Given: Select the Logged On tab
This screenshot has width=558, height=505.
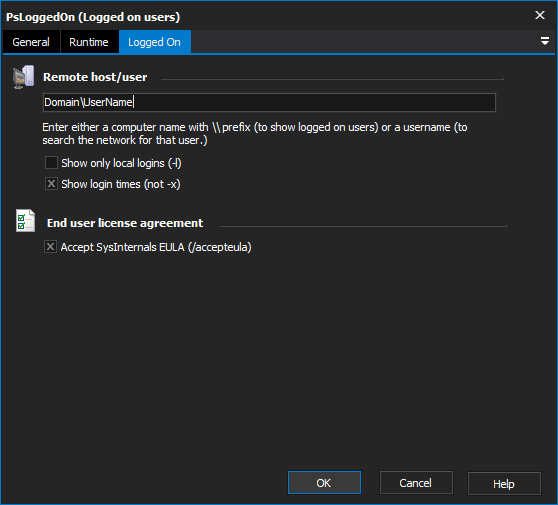Looking at the screenshot, I should coord(155,42).
